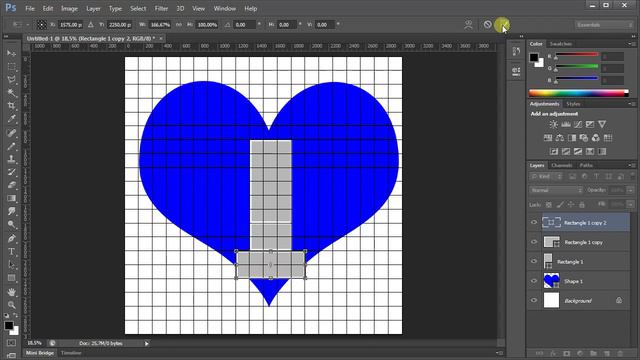Select the Dodge tool
Image resolution: width=640 pixels, height=360 pixels.
pos(11,224)
